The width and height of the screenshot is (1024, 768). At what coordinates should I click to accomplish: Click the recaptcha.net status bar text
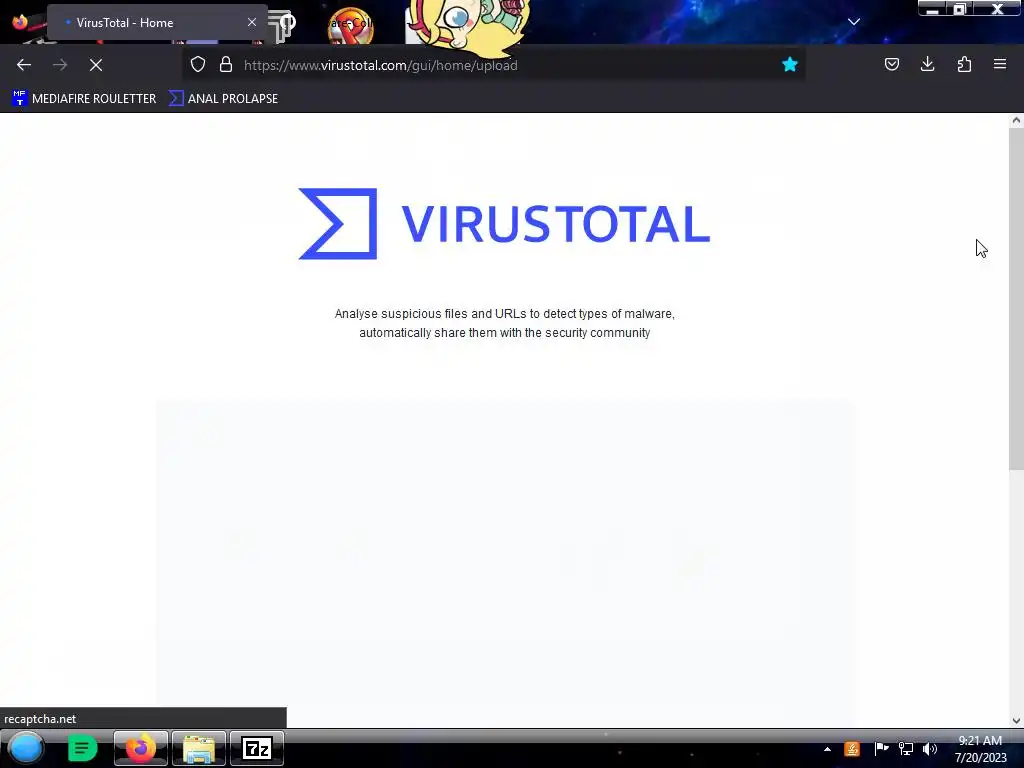(x=40, y=719)
